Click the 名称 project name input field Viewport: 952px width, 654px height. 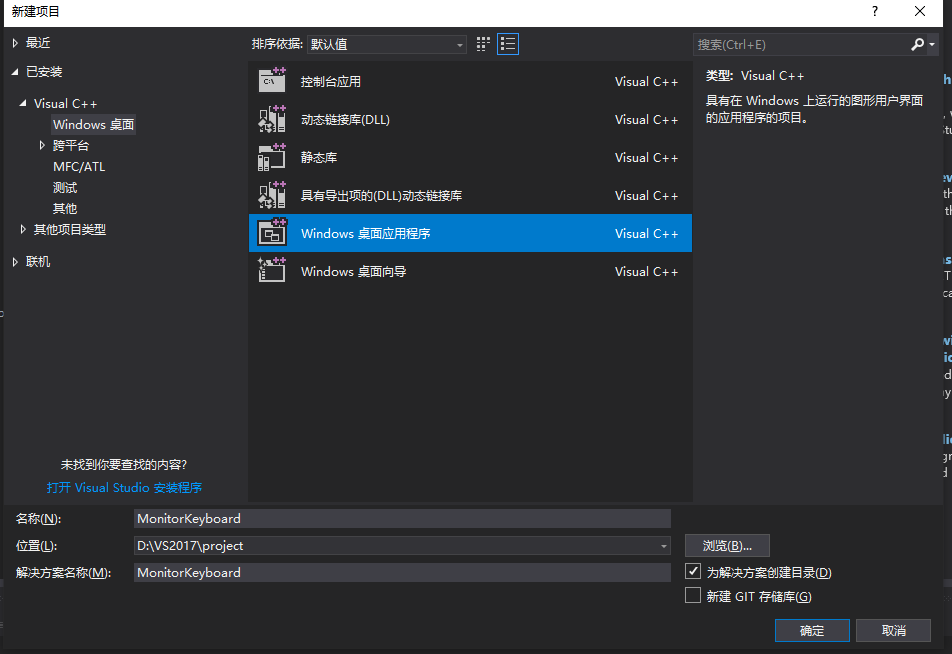pyautogui.click(x=402, y=519)
